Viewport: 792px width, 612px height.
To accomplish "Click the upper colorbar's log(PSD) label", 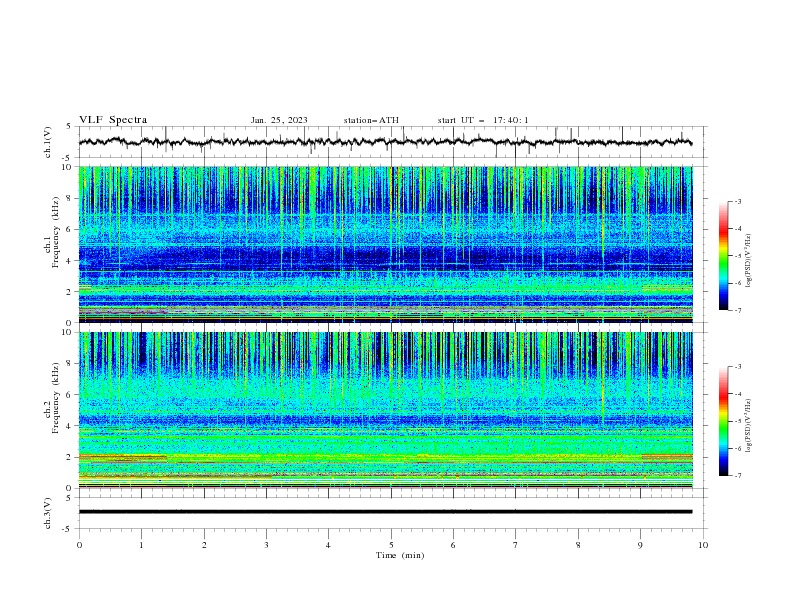I will (749, 261).
